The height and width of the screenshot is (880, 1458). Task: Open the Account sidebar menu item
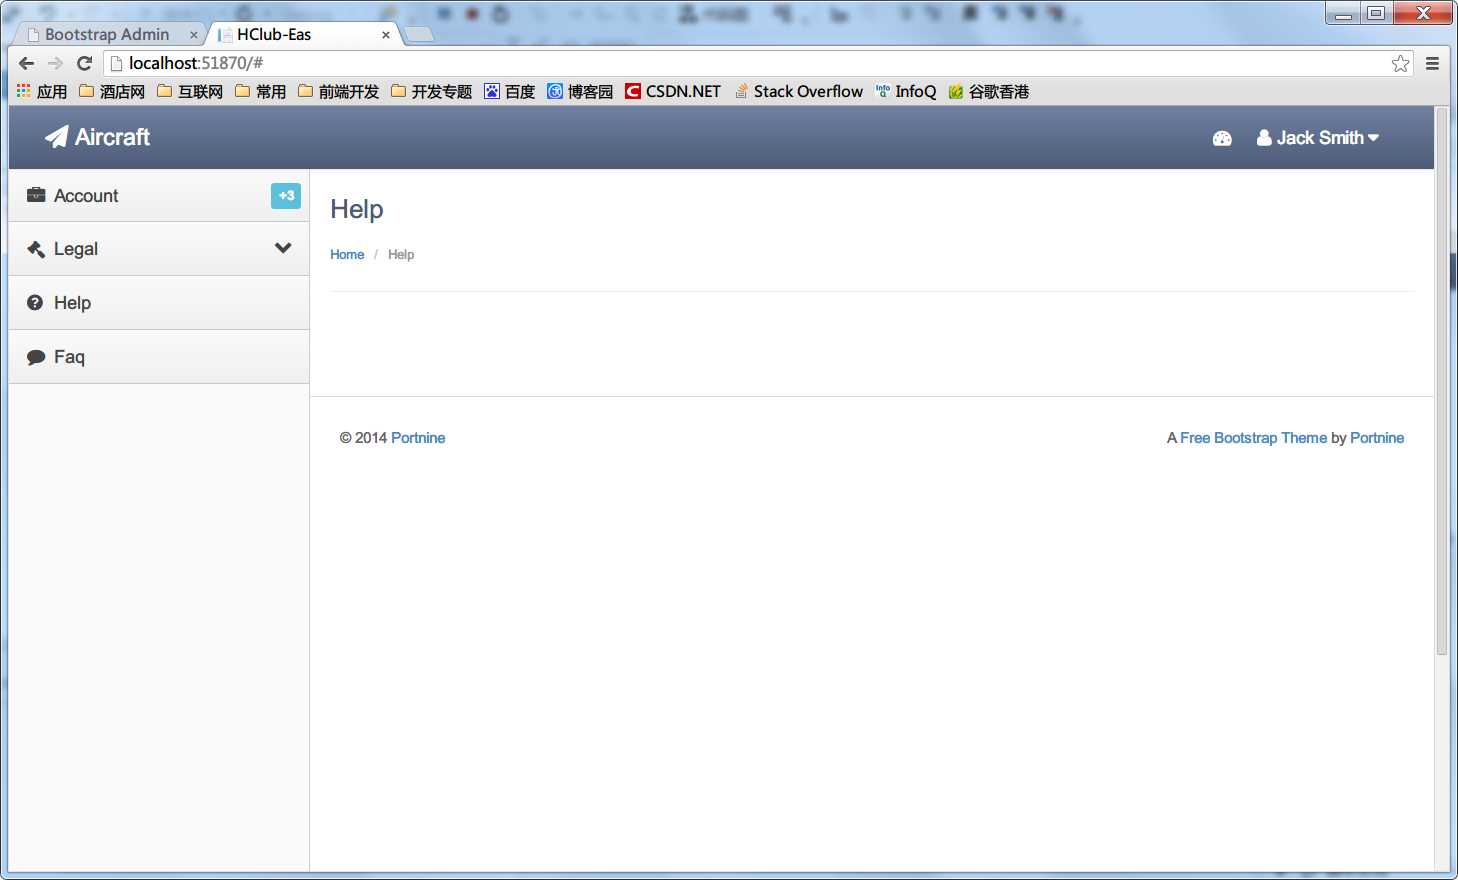159,196
